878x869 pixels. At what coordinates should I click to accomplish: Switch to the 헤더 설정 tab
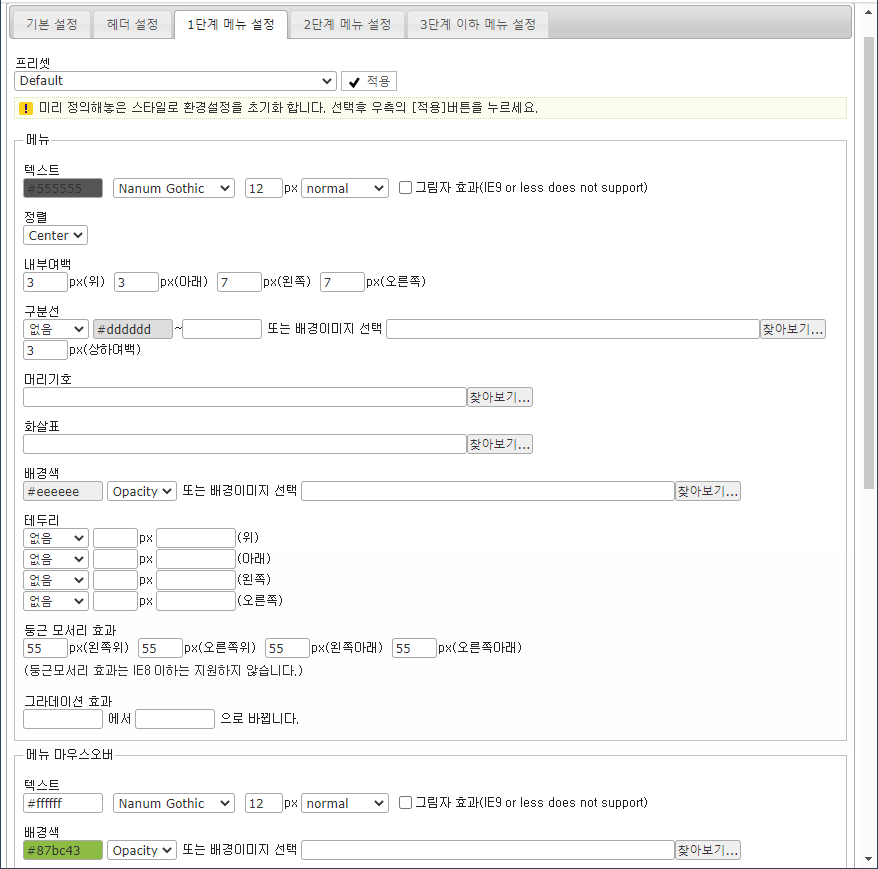(131, 25)
